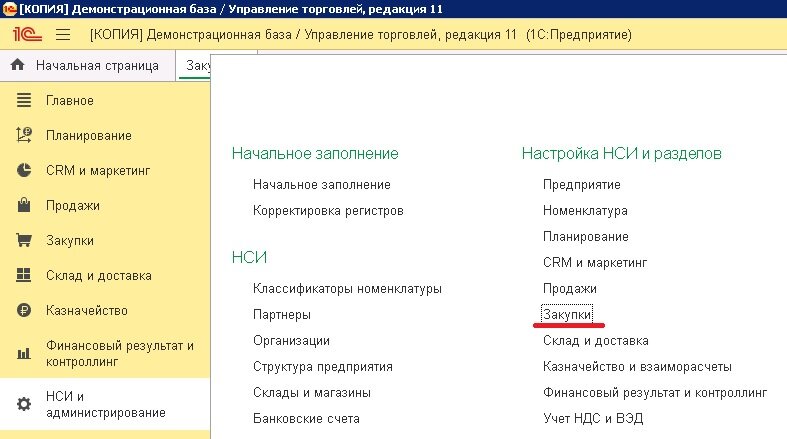Open Номенклатура settings link
The image size is (787, 439).
click(585, 211)
